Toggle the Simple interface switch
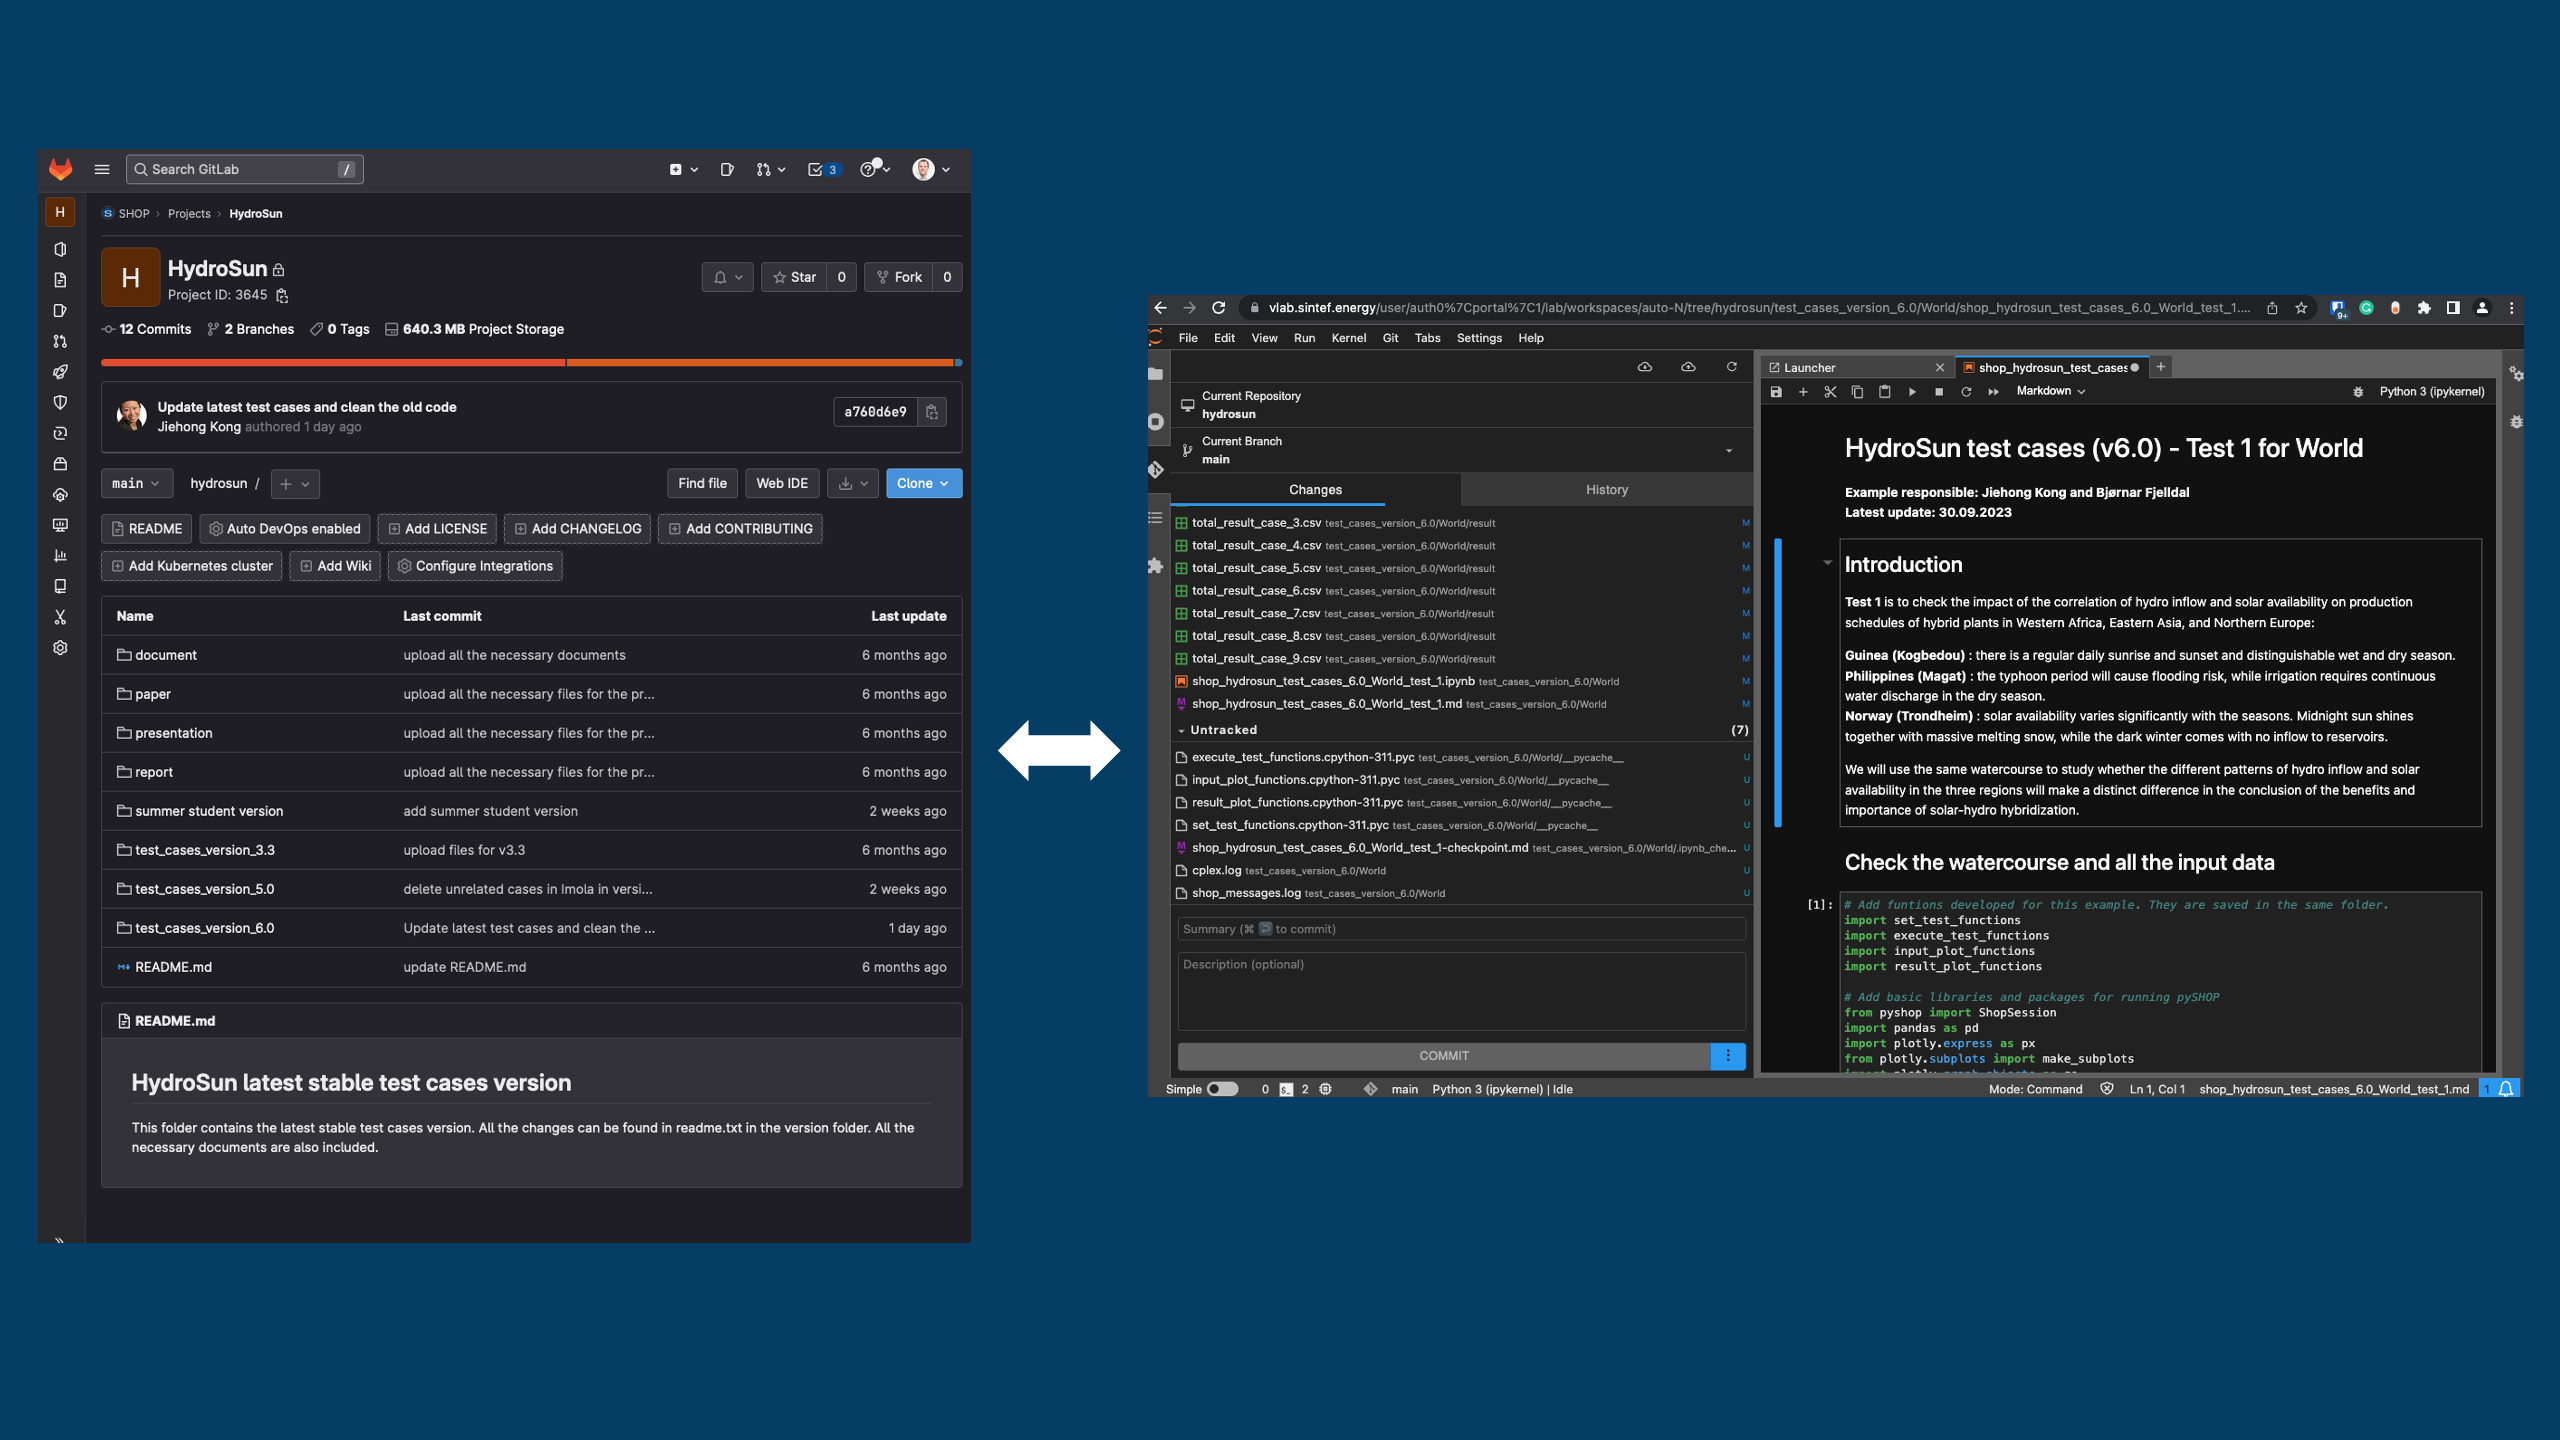This screenshot has width=2560, height=1440. click(1222, 1089)
